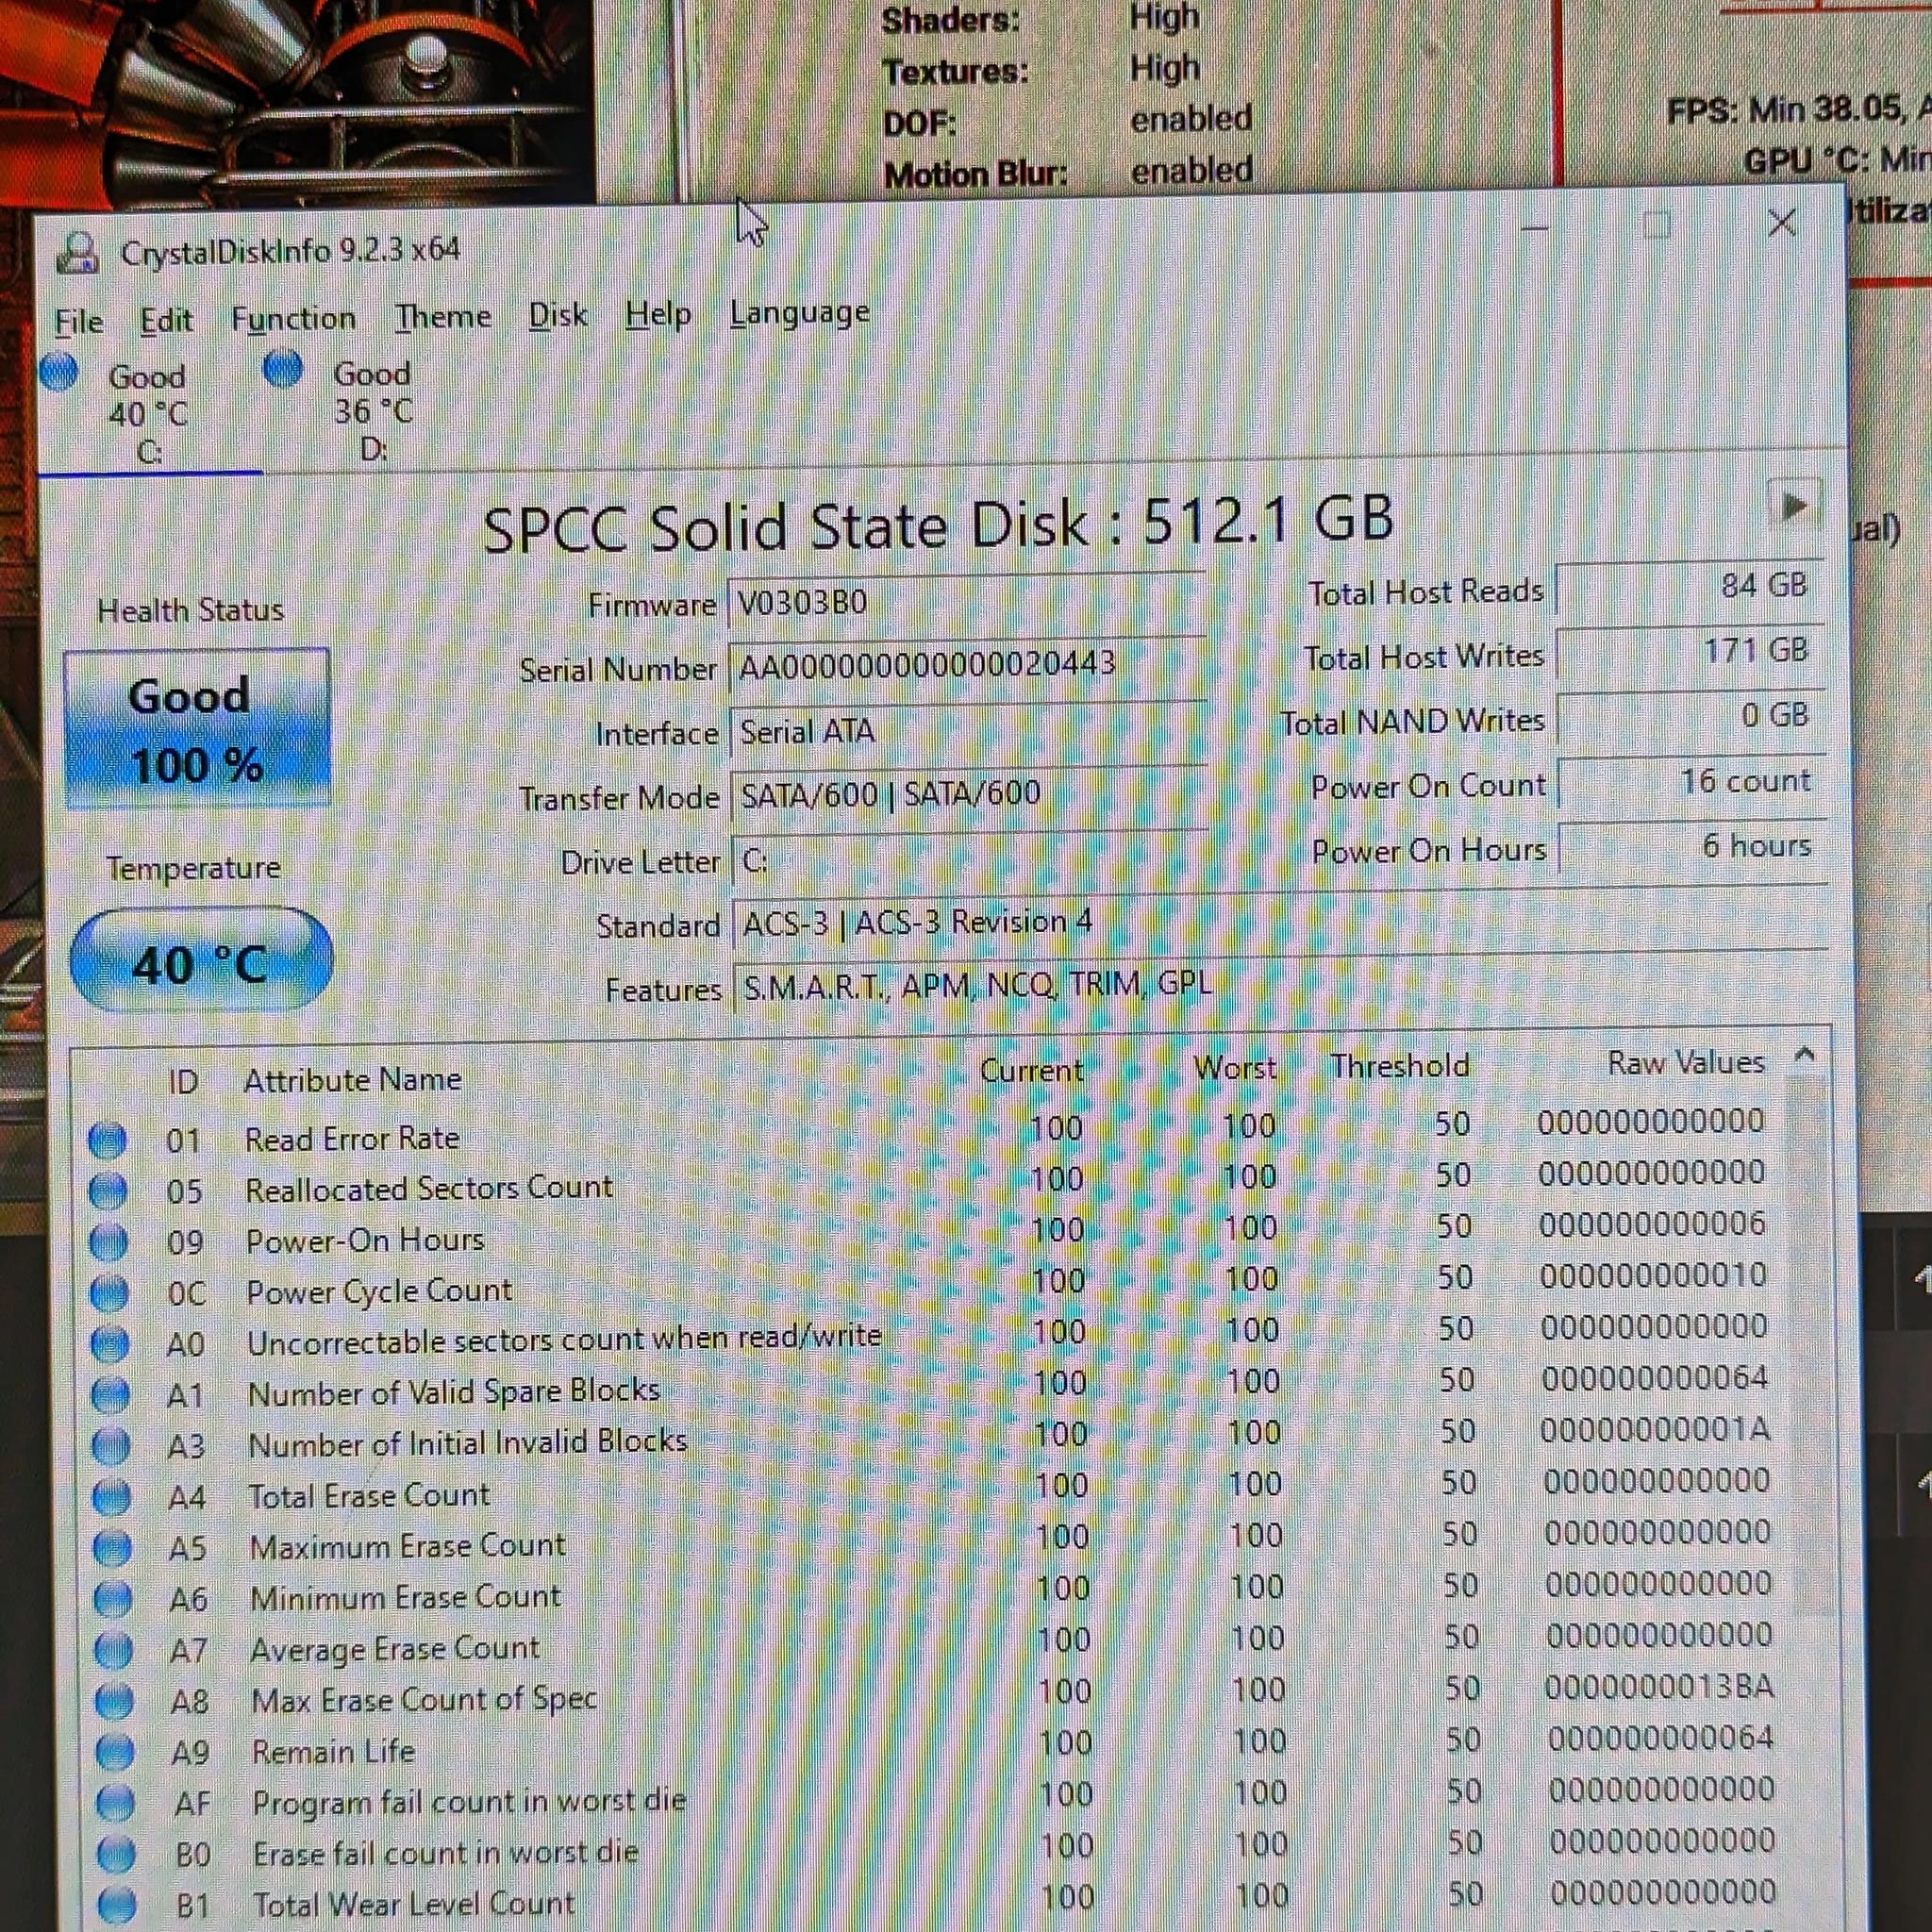Open the File menu
Viewport: 1932px width, 1932px height.
coord(78,322)
